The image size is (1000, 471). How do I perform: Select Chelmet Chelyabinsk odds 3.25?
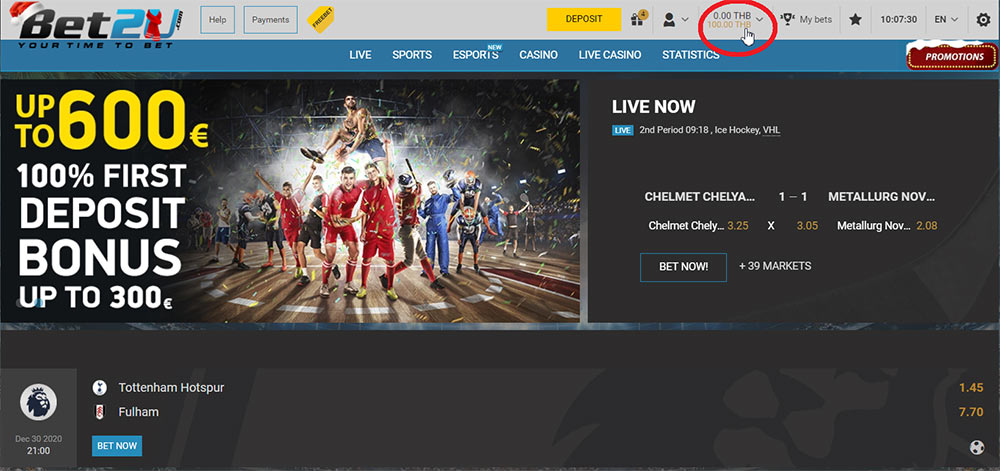click(698, 226)
